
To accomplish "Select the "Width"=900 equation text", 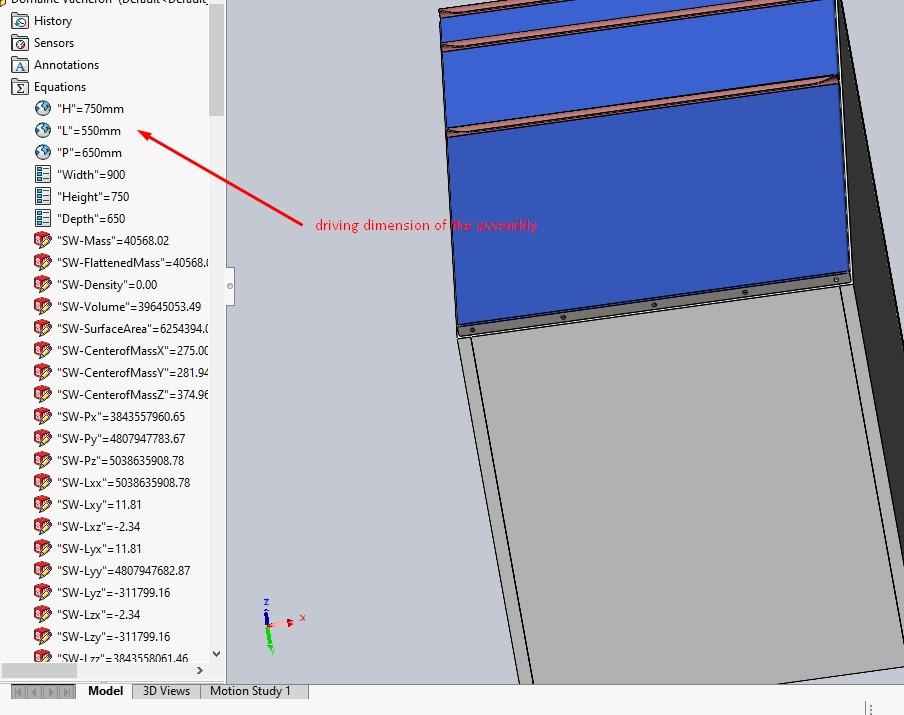I will (x=91, y=175).
